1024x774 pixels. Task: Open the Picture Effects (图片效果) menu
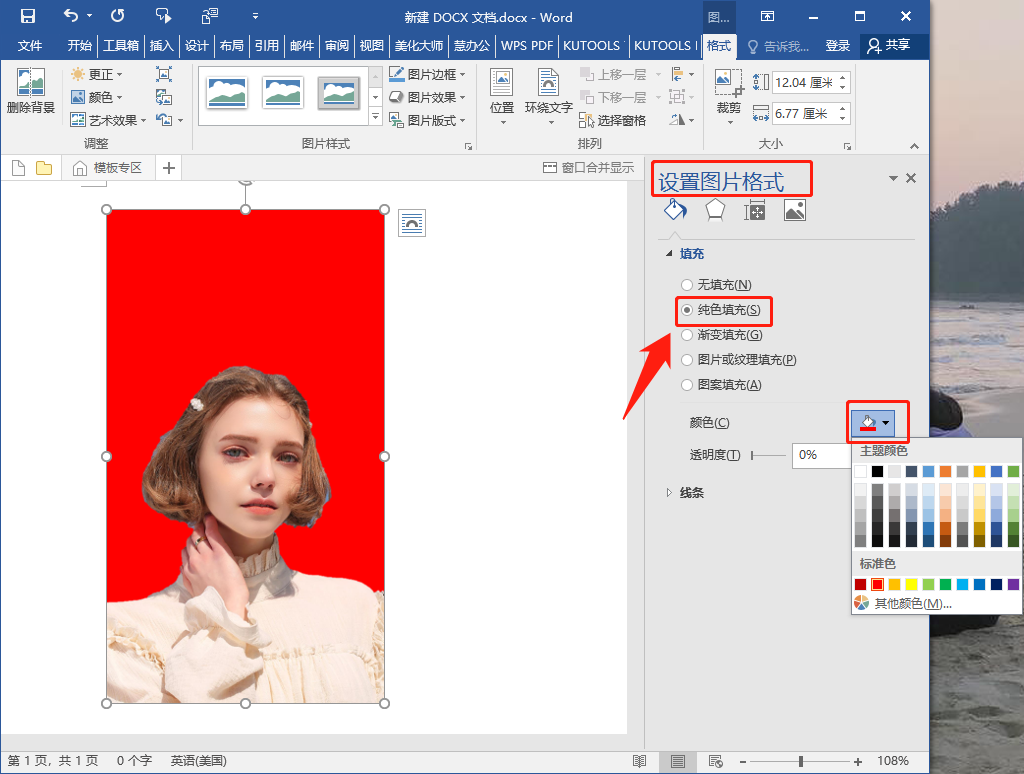[x=427, y=97]
